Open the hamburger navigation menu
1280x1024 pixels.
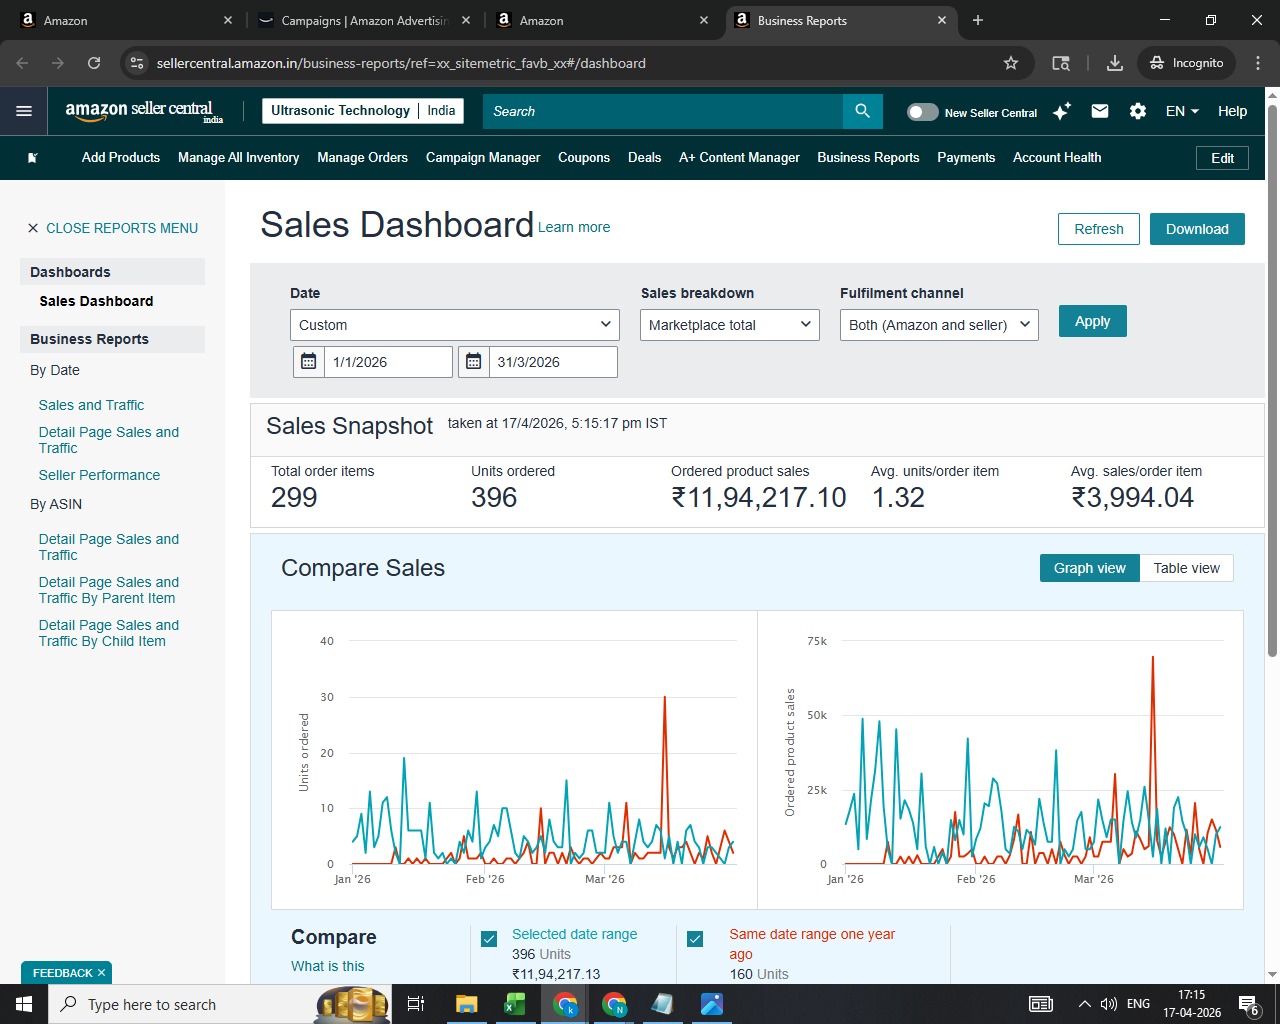click(24, 111)
